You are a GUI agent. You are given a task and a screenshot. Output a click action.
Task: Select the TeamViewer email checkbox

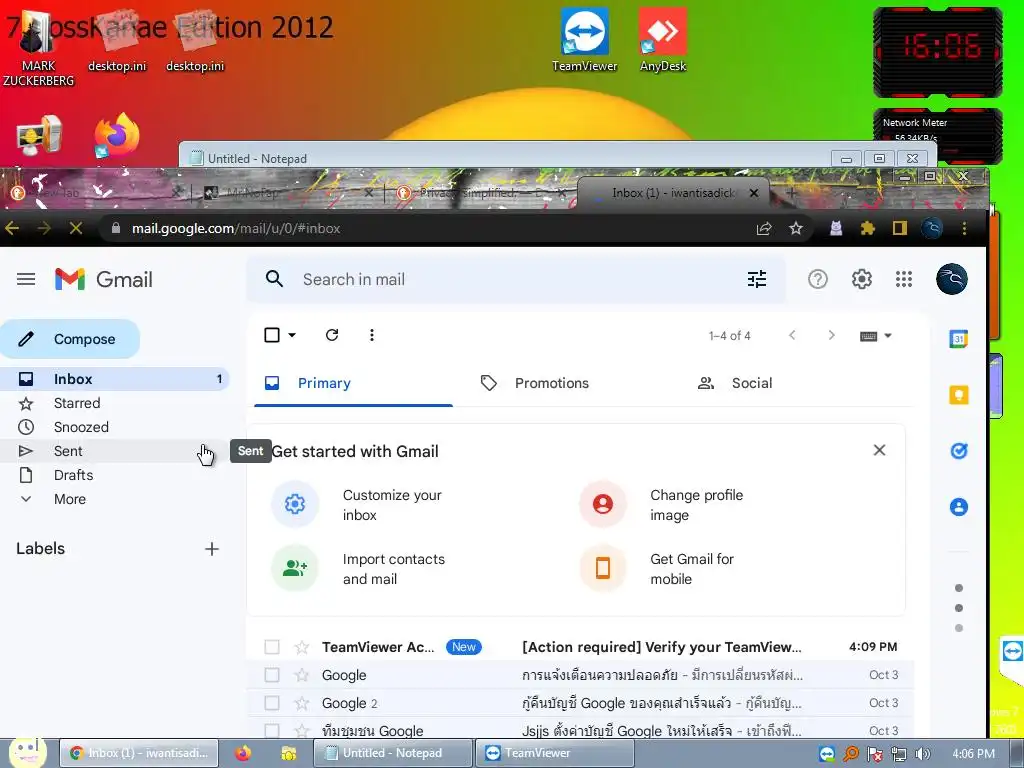(x=272, y=647)
